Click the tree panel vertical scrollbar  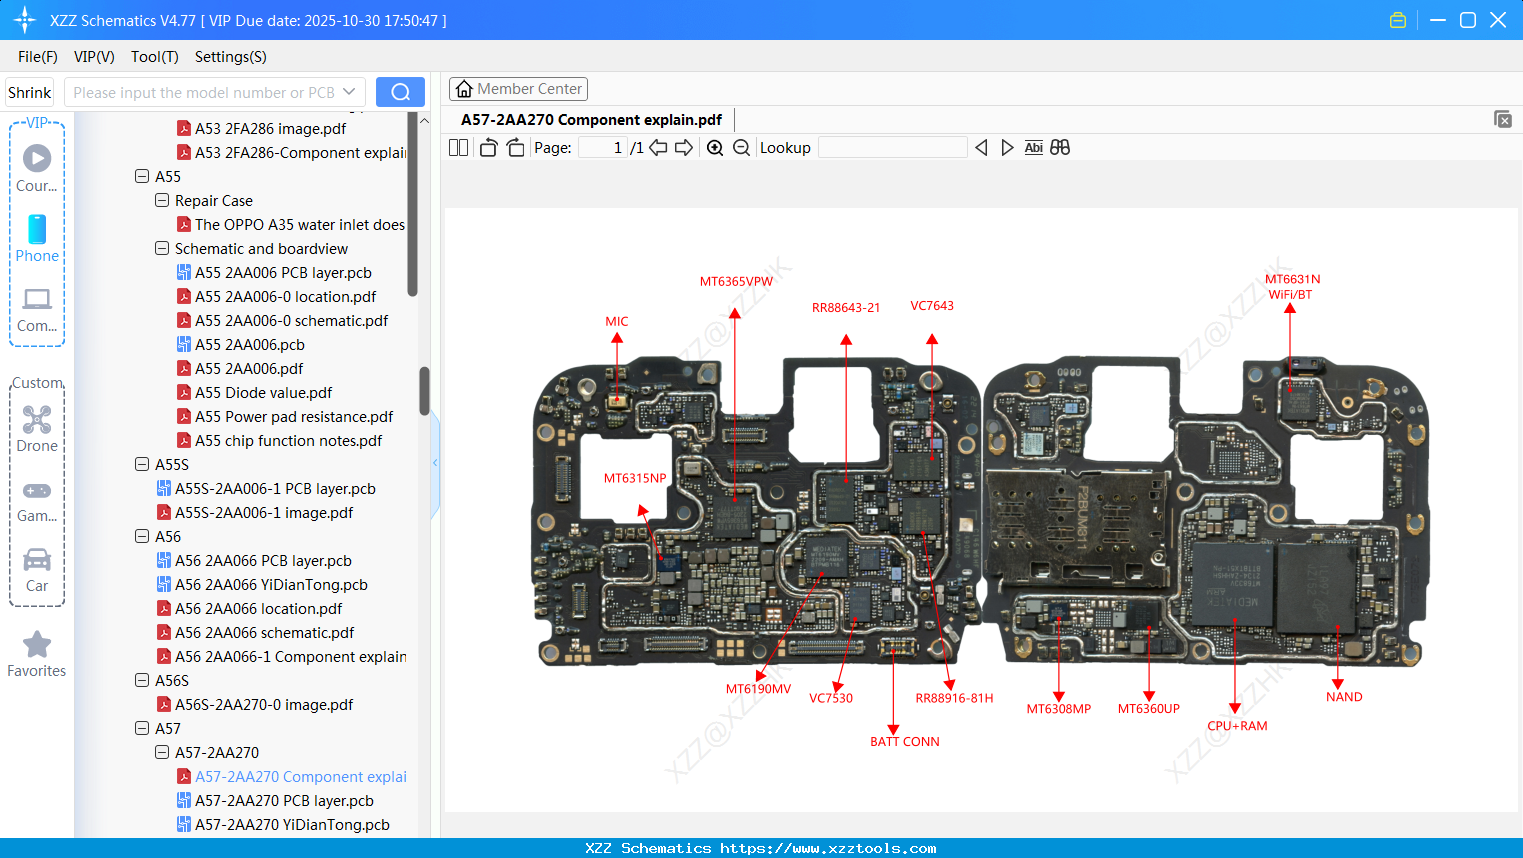pyautogui.click(x=424, y=390)
